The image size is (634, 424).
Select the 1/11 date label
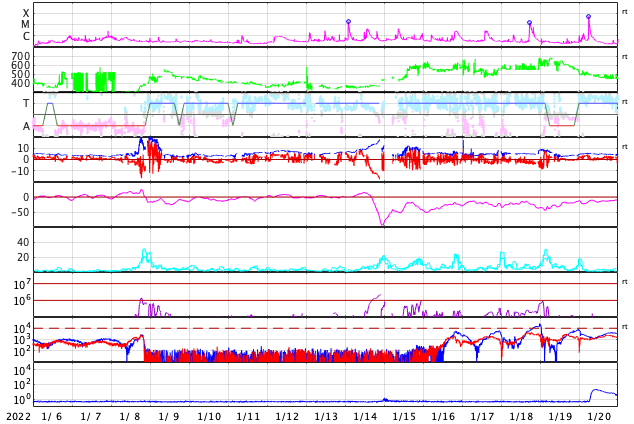(248, 416)
